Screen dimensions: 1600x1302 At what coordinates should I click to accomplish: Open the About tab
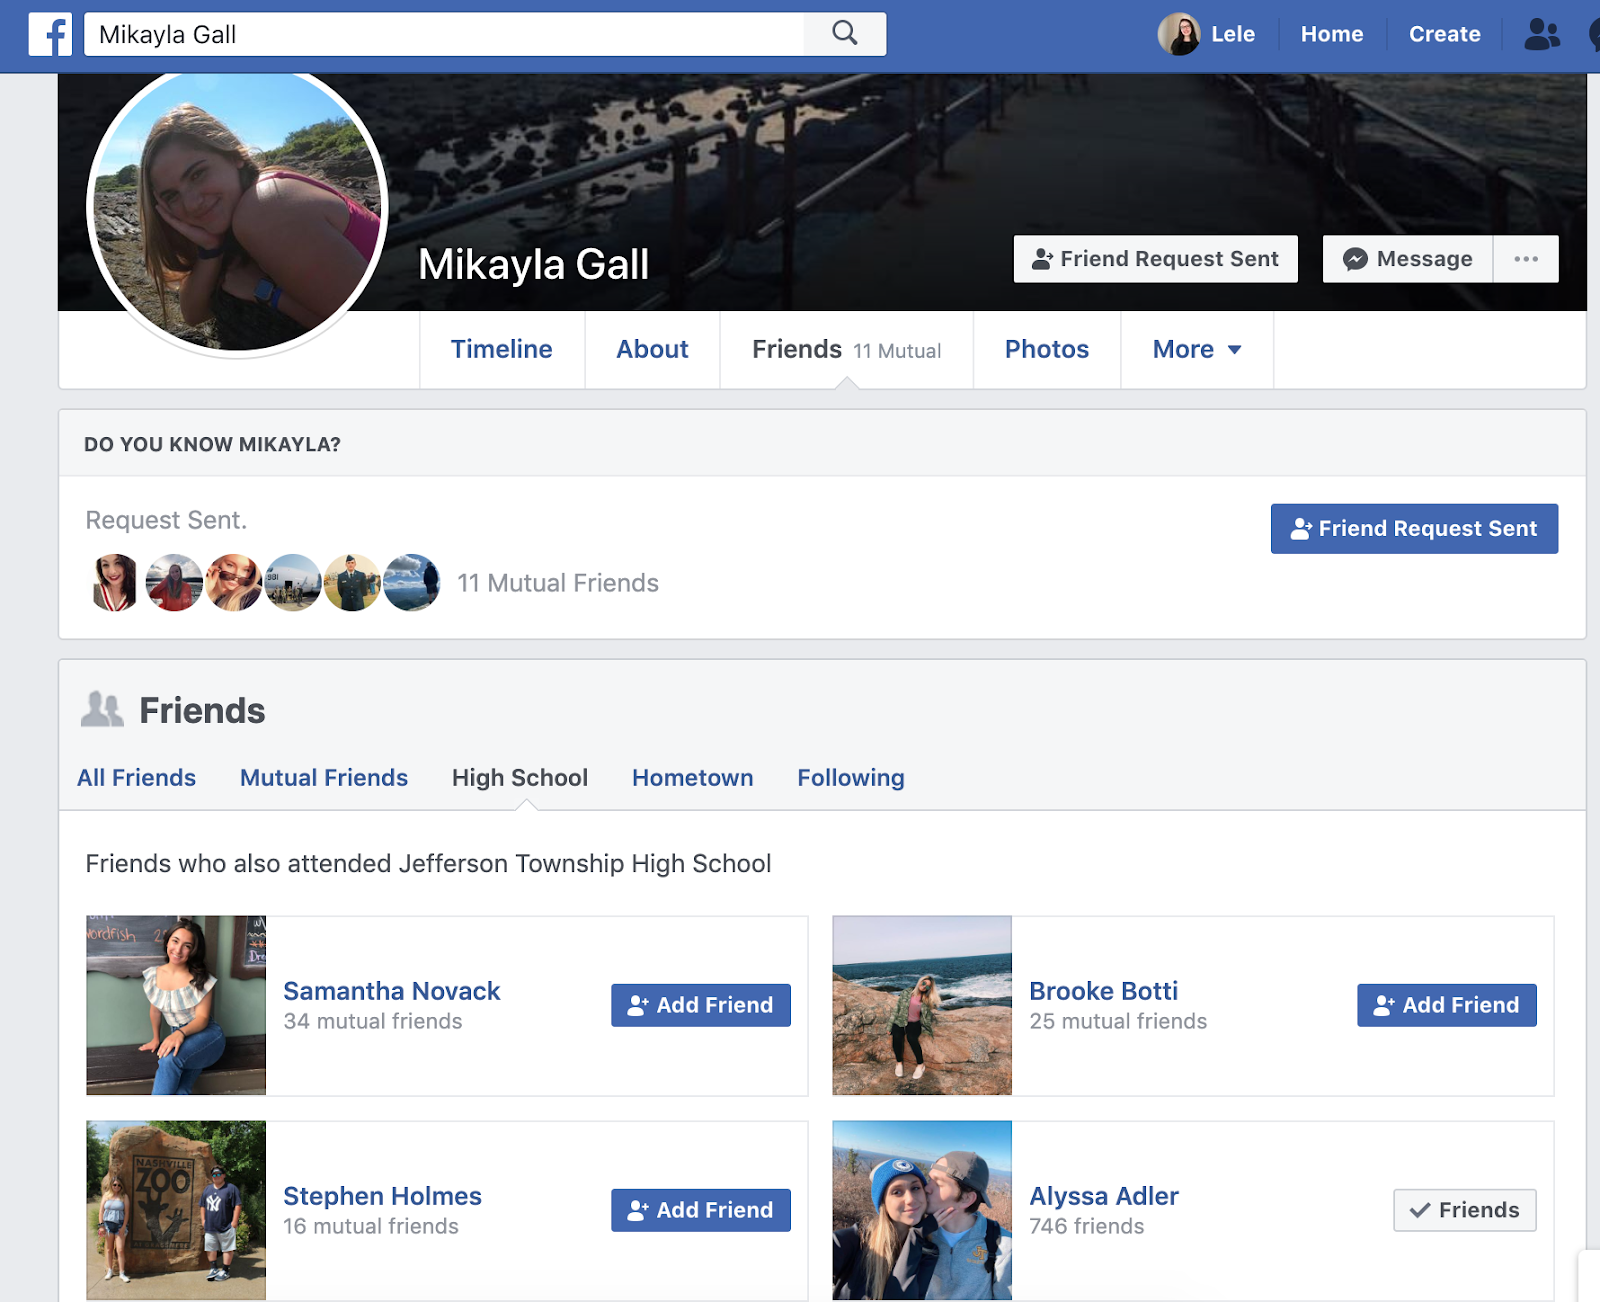(652, 349)
